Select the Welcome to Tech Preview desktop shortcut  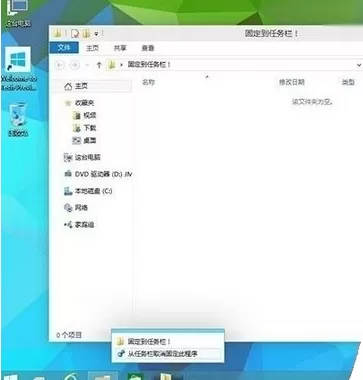[18, 69]
